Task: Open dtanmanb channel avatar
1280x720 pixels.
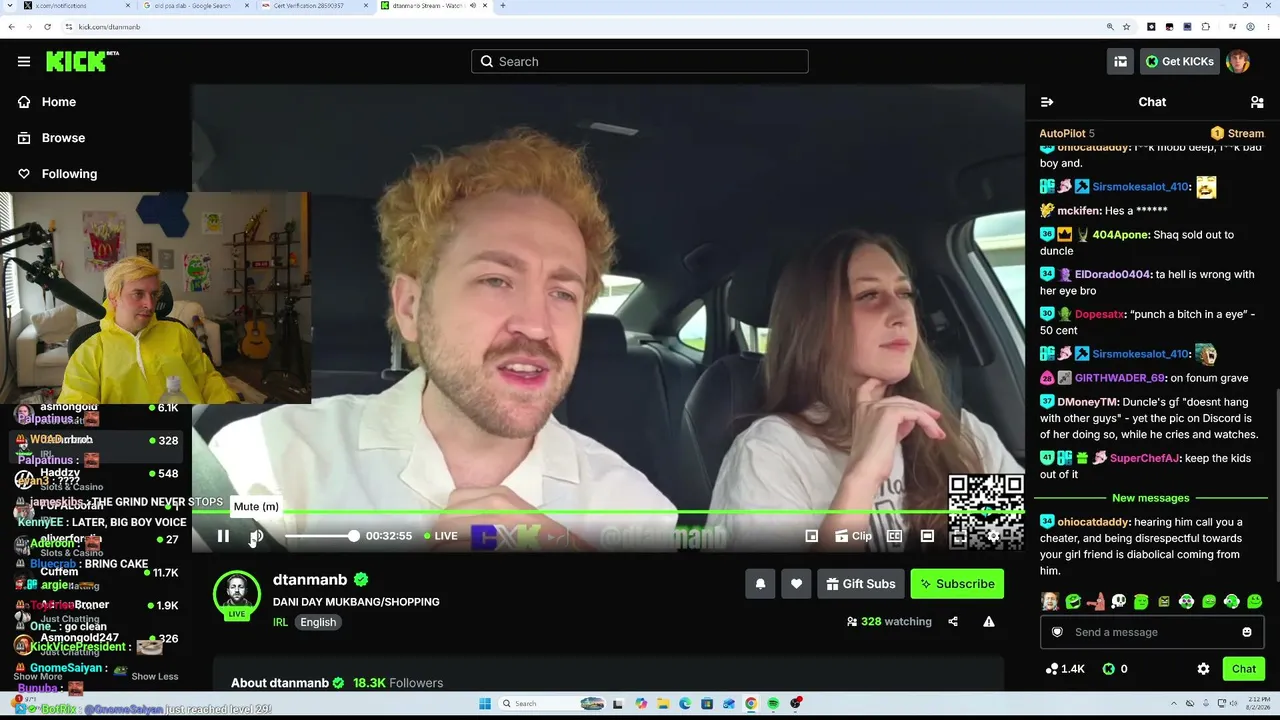Action: point(237,594)
